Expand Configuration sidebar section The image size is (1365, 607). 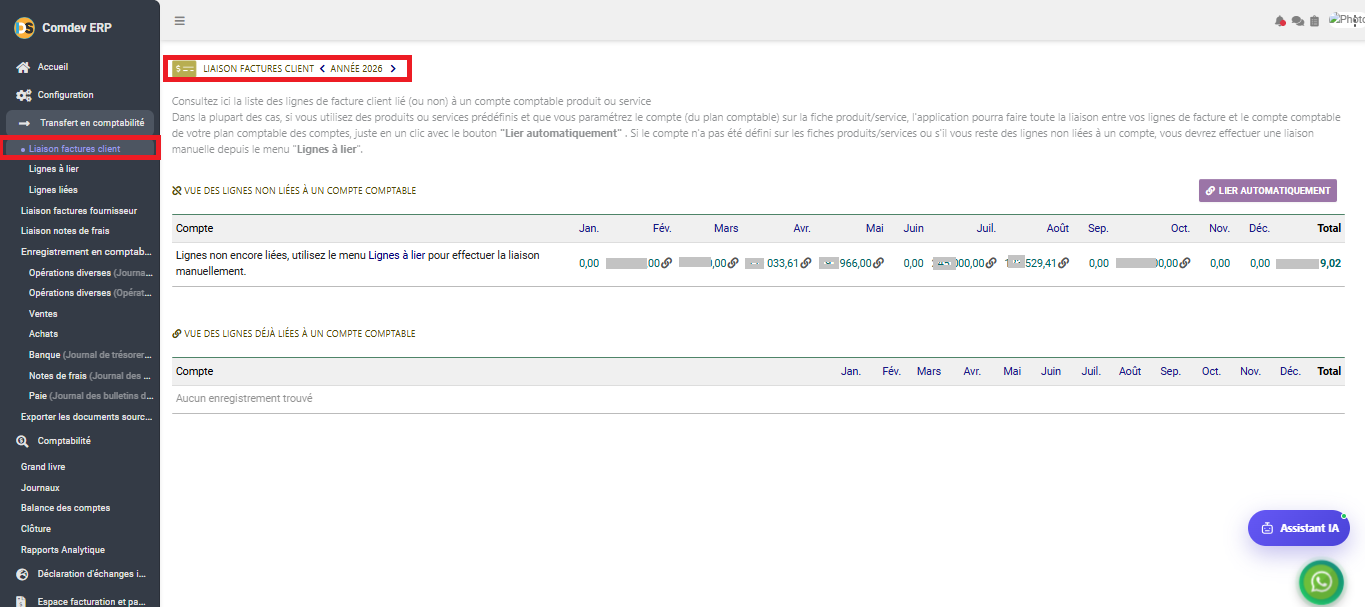tap(65, 95)
